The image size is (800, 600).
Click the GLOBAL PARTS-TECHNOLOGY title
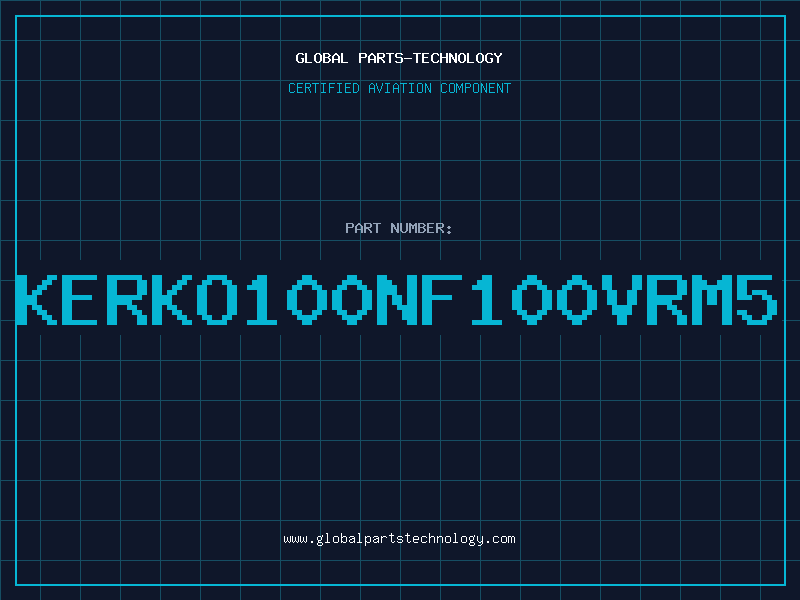point(399,58)
